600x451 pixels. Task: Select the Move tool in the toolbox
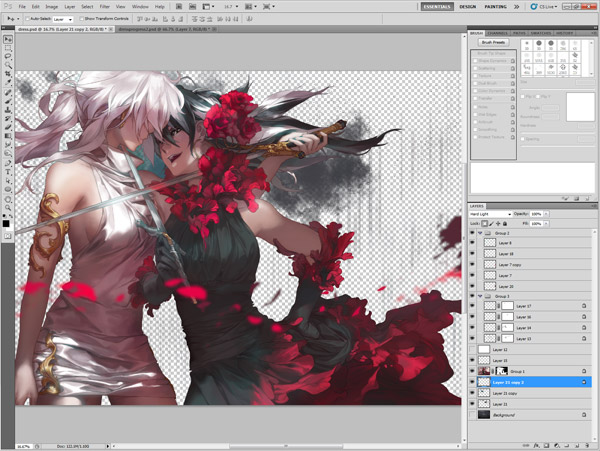(8, 40)
